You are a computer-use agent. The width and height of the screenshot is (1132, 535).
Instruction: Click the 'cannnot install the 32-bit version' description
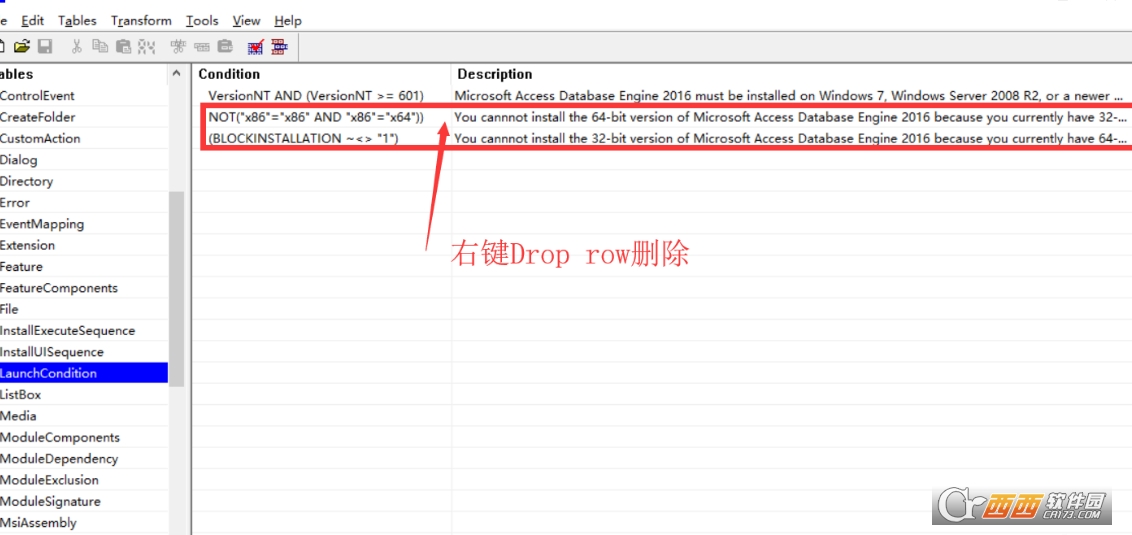(791, 139)
